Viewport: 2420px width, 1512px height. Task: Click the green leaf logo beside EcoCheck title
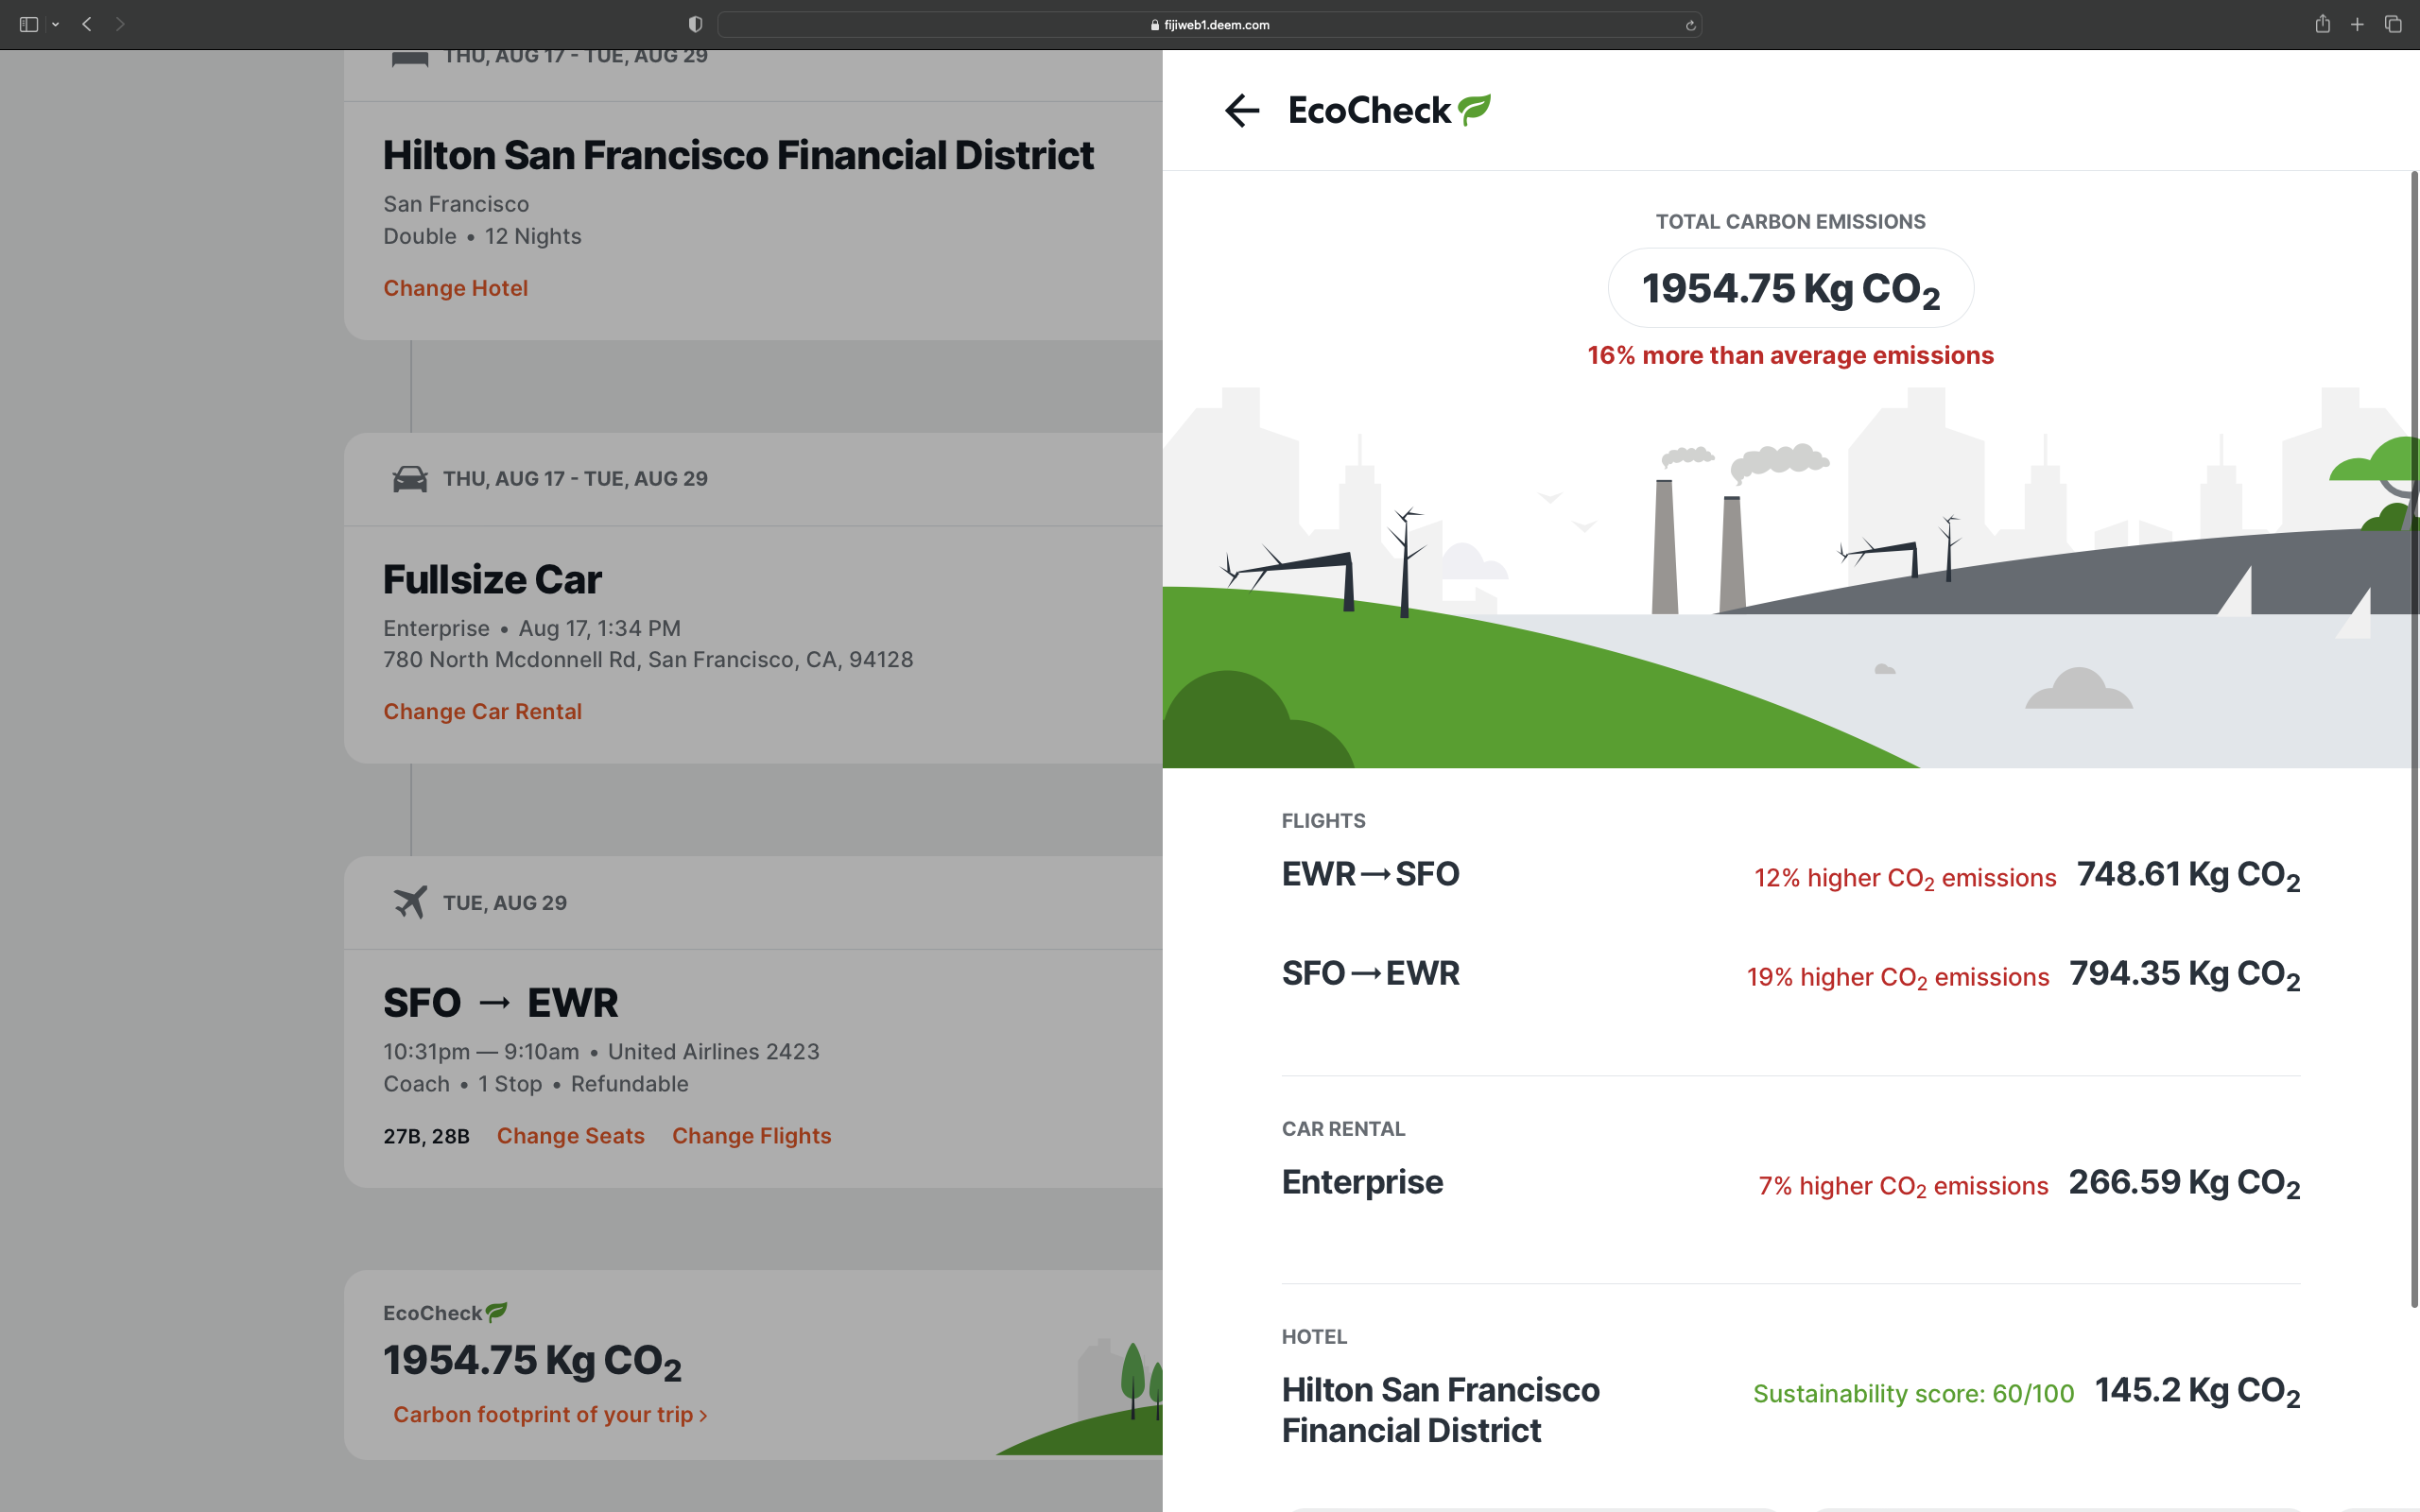(1474, 109)
